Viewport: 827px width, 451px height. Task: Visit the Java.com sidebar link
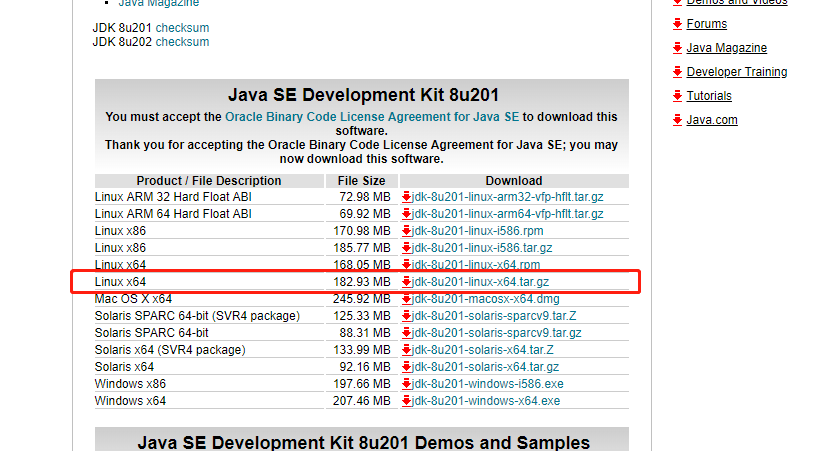point(712,120)
